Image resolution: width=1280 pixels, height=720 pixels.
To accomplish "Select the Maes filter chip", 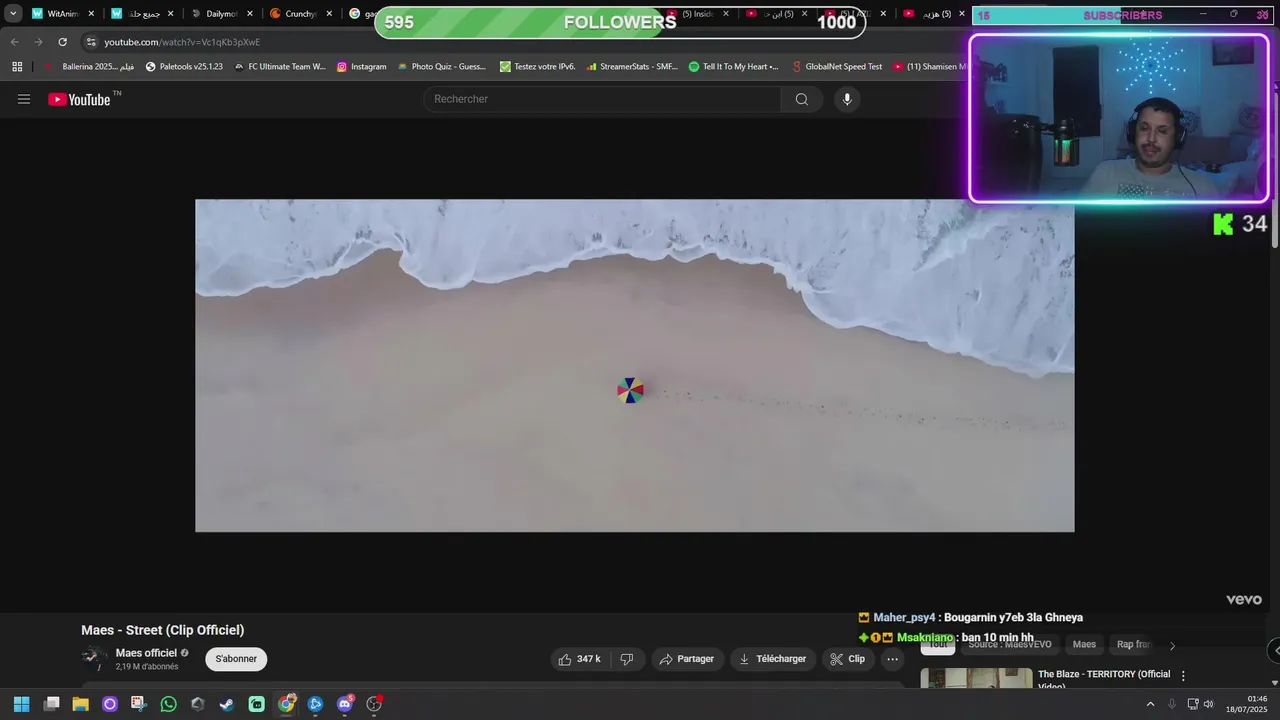I will coord(1084,645).
